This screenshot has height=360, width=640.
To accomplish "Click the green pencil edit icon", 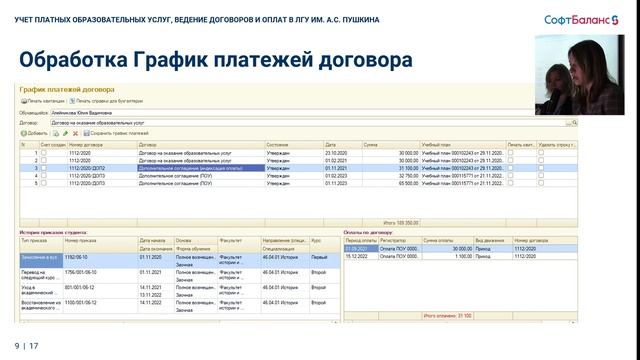I will 65,133.
